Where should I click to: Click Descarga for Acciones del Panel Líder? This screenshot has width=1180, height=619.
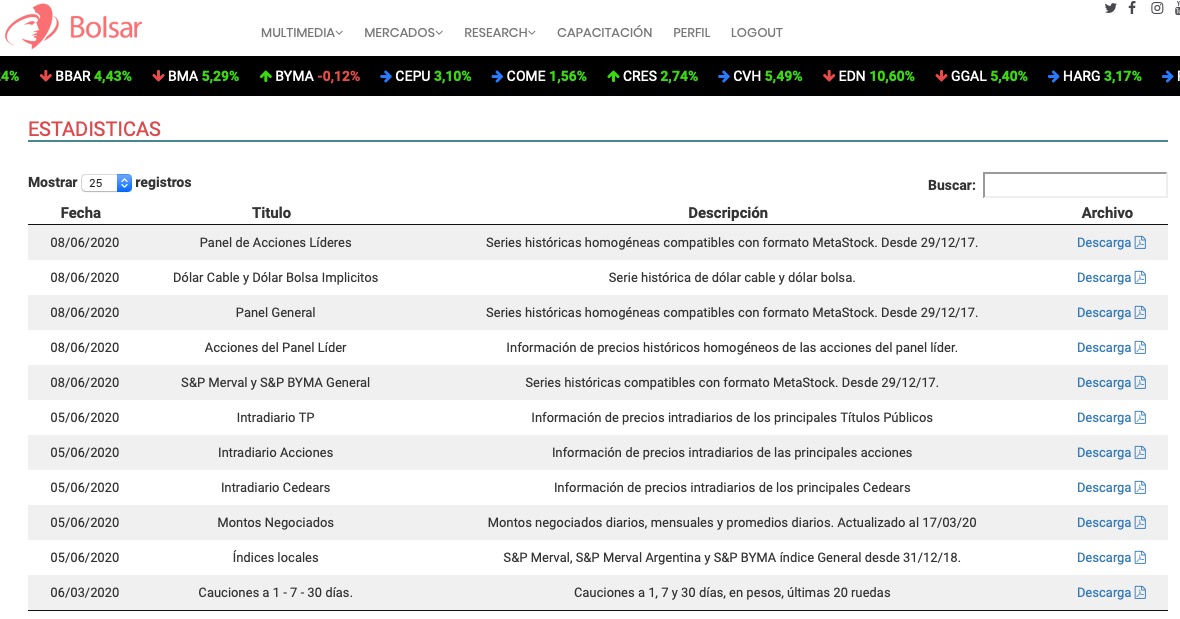[1103, 347]
